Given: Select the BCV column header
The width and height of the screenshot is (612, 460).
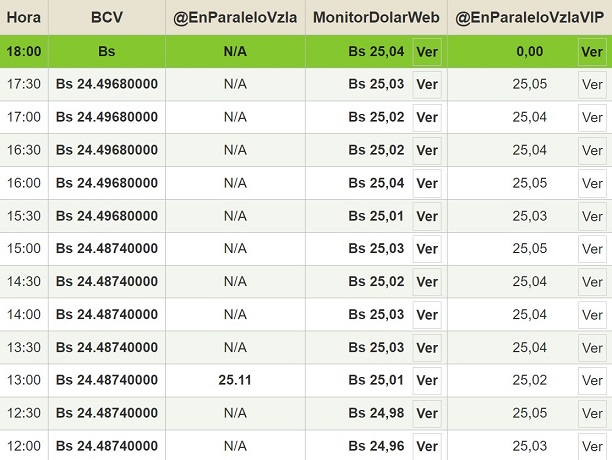Looking at the screenshot, I should [x=107, y=18].
